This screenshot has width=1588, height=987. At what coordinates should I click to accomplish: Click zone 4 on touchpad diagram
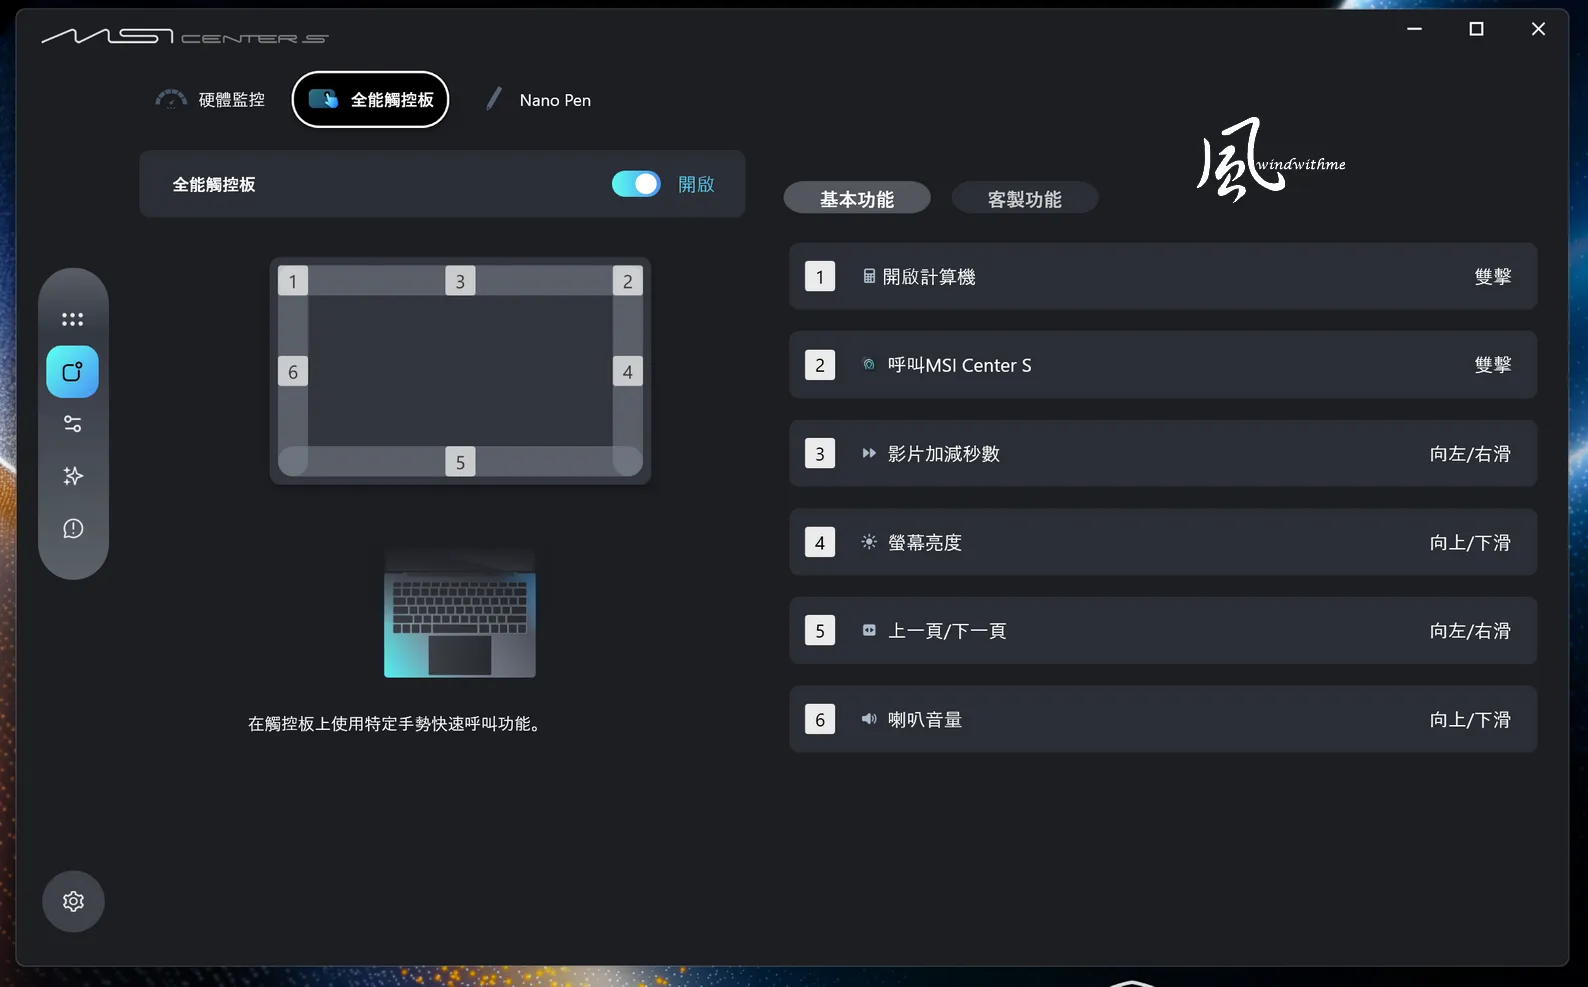[628, 371]
